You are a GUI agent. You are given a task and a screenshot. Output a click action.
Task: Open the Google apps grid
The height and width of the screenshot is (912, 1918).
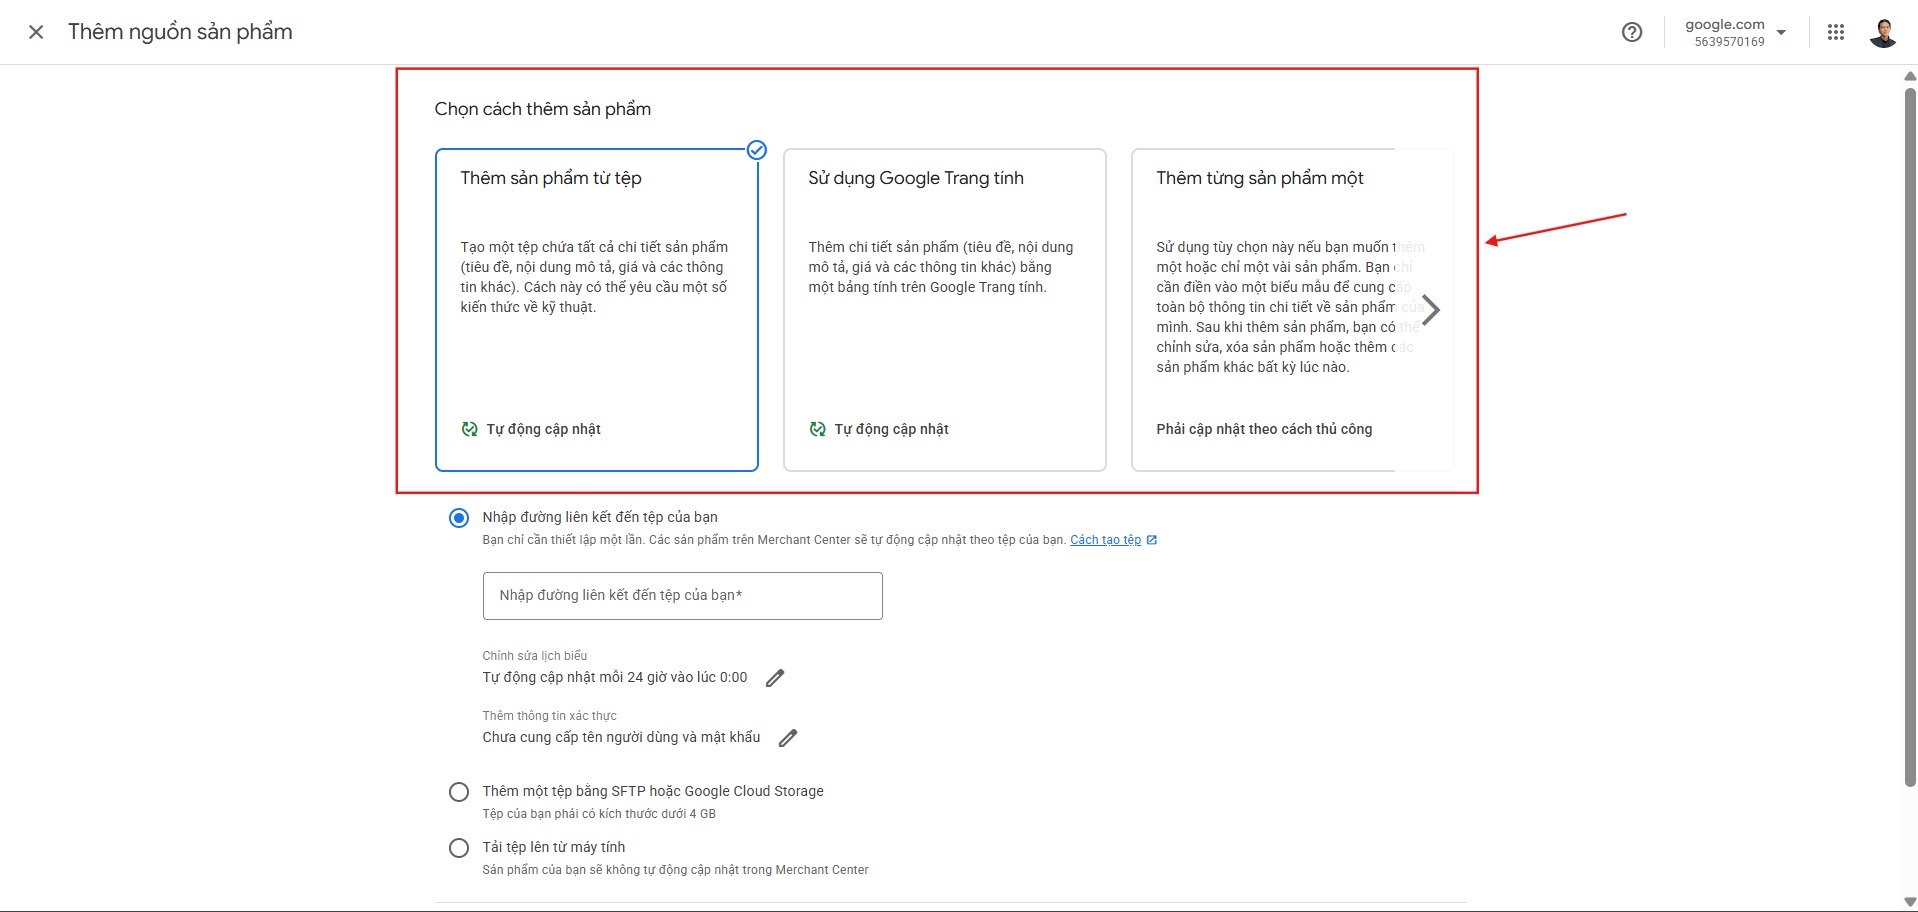click(x=1836, y=32)
